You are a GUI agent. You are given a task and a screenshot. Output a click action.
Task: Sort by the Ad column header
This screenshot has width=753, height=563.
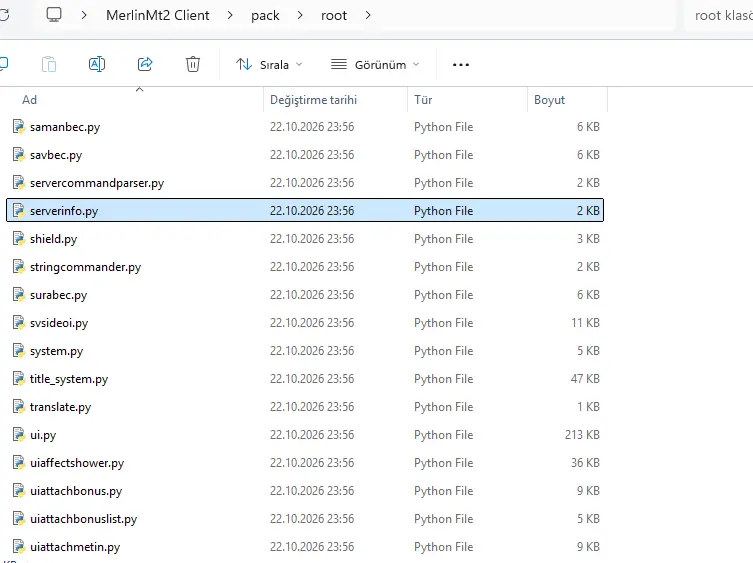pos(132,100)
